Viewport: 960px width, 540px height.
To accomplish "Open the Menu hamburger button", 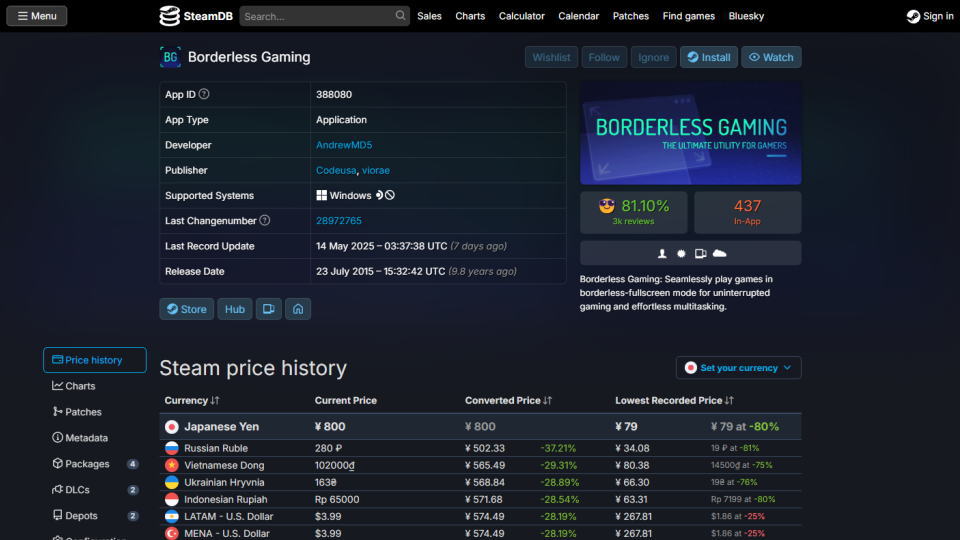I will click(37, 16).
